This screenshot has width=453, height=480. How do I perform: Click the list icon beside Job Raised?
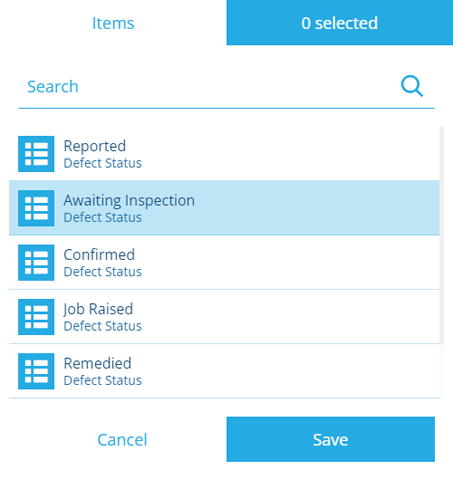pyautogui.click(x=36, y=317)
